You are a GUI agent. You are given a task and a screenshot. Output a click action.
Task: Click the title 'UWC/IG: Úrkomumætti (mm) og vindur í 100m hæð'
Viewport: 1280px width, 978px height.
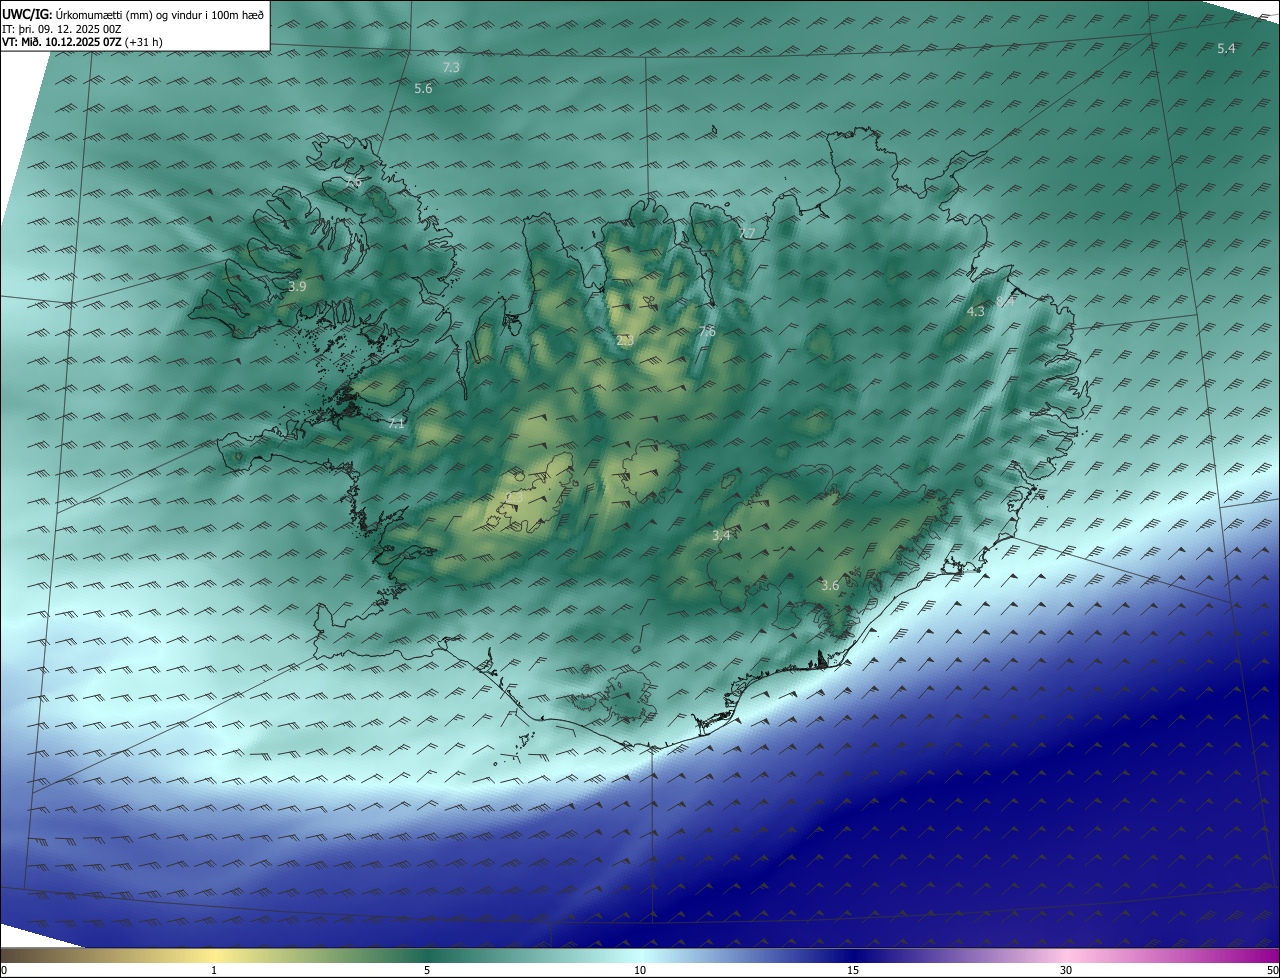[x=133, y=14]
